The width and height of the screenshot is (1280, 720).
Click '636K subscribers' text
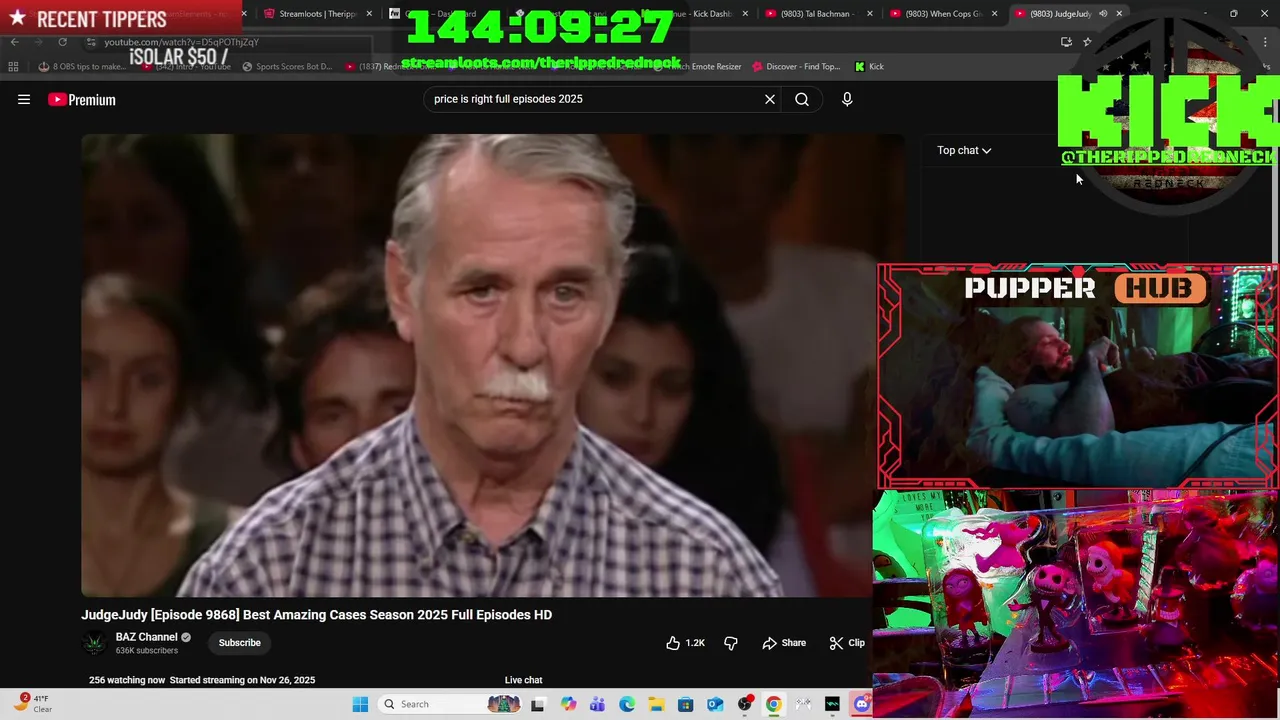pos(146,651)
